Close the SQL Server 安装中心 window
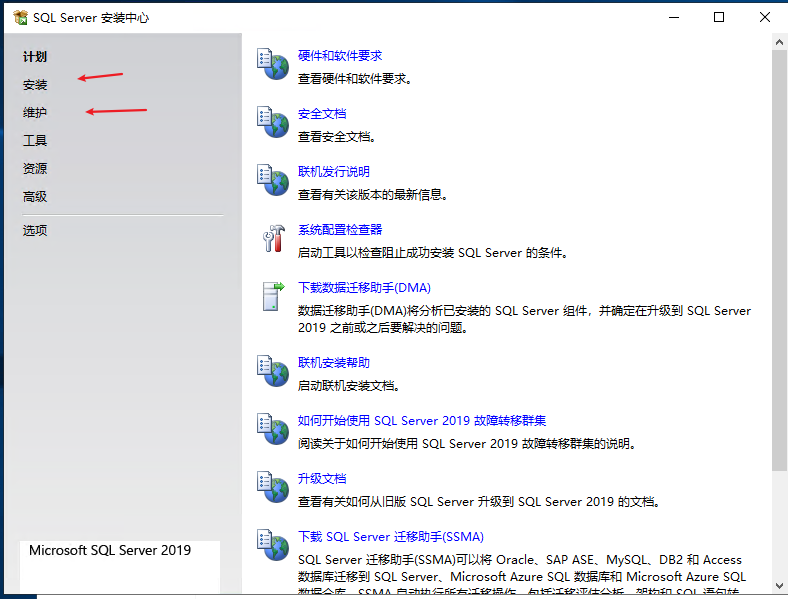Image resolution: width=788 pixels, height=599 pixels. (x=765, y=17)
